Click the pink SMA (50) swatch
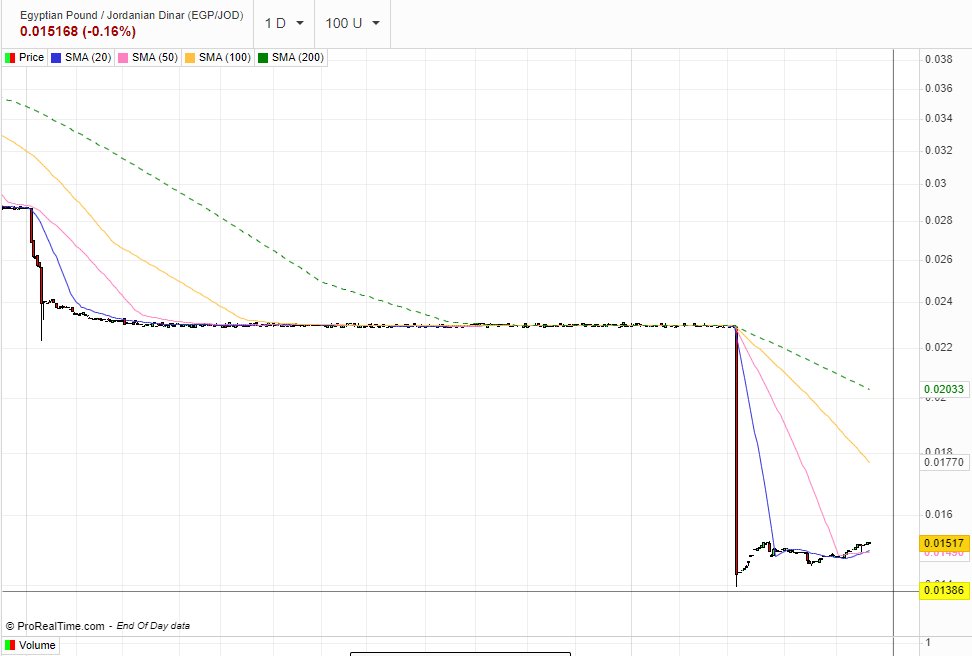The width and height of the screenshot is (972, 656). click(123, 58)
